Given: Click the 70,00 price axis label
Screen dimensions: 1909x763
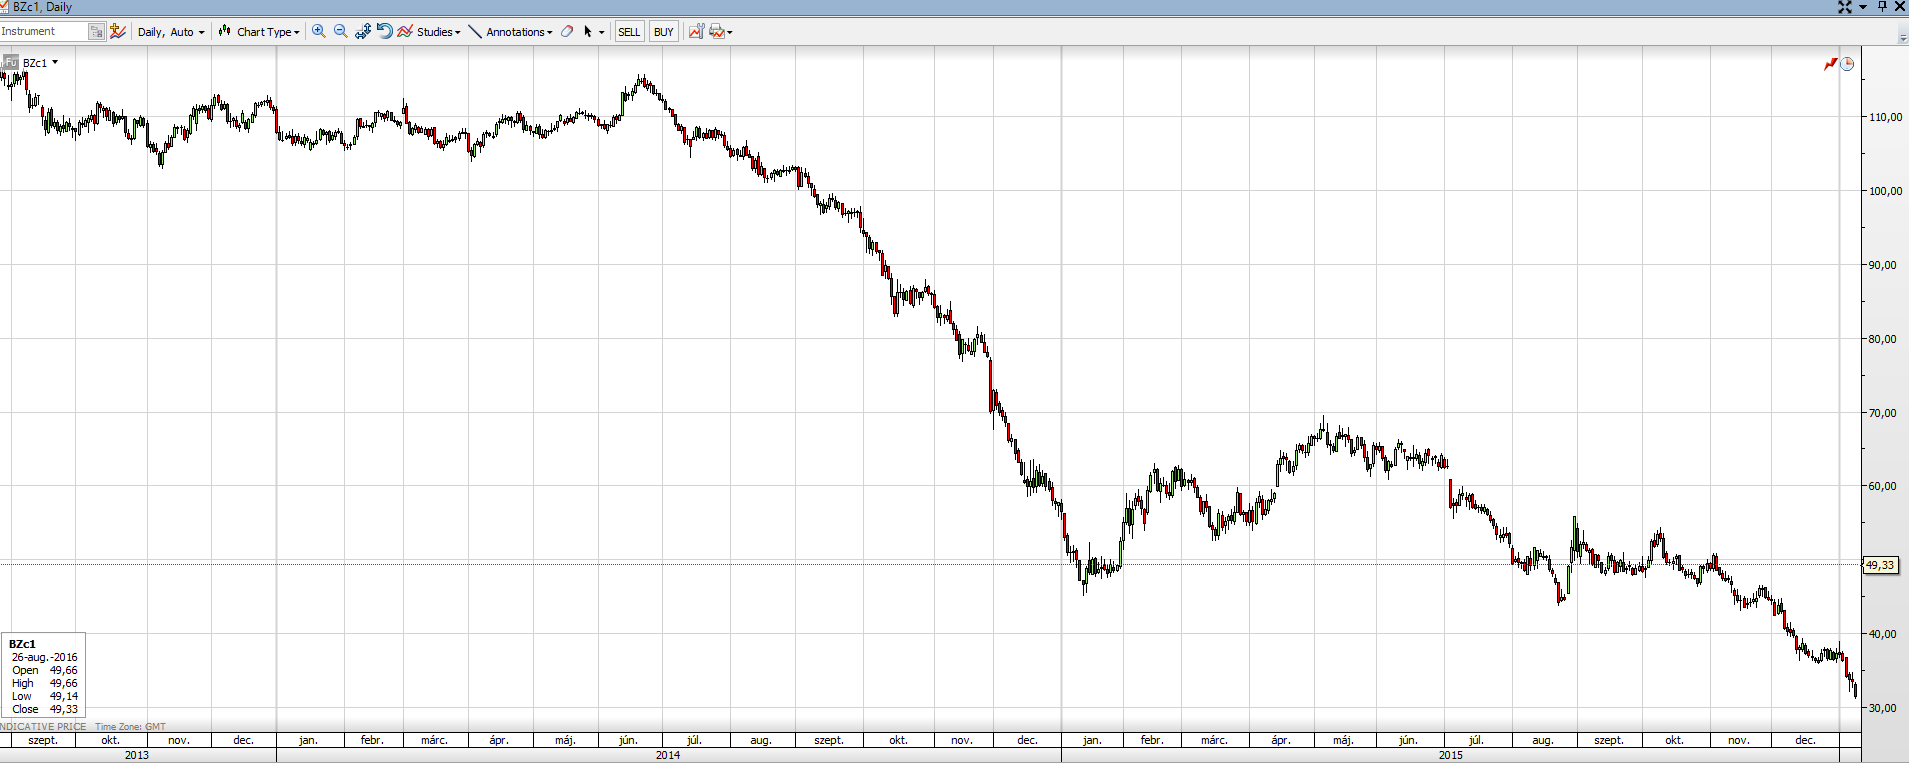Looking at the screenshot, I should coord(1882,413).
